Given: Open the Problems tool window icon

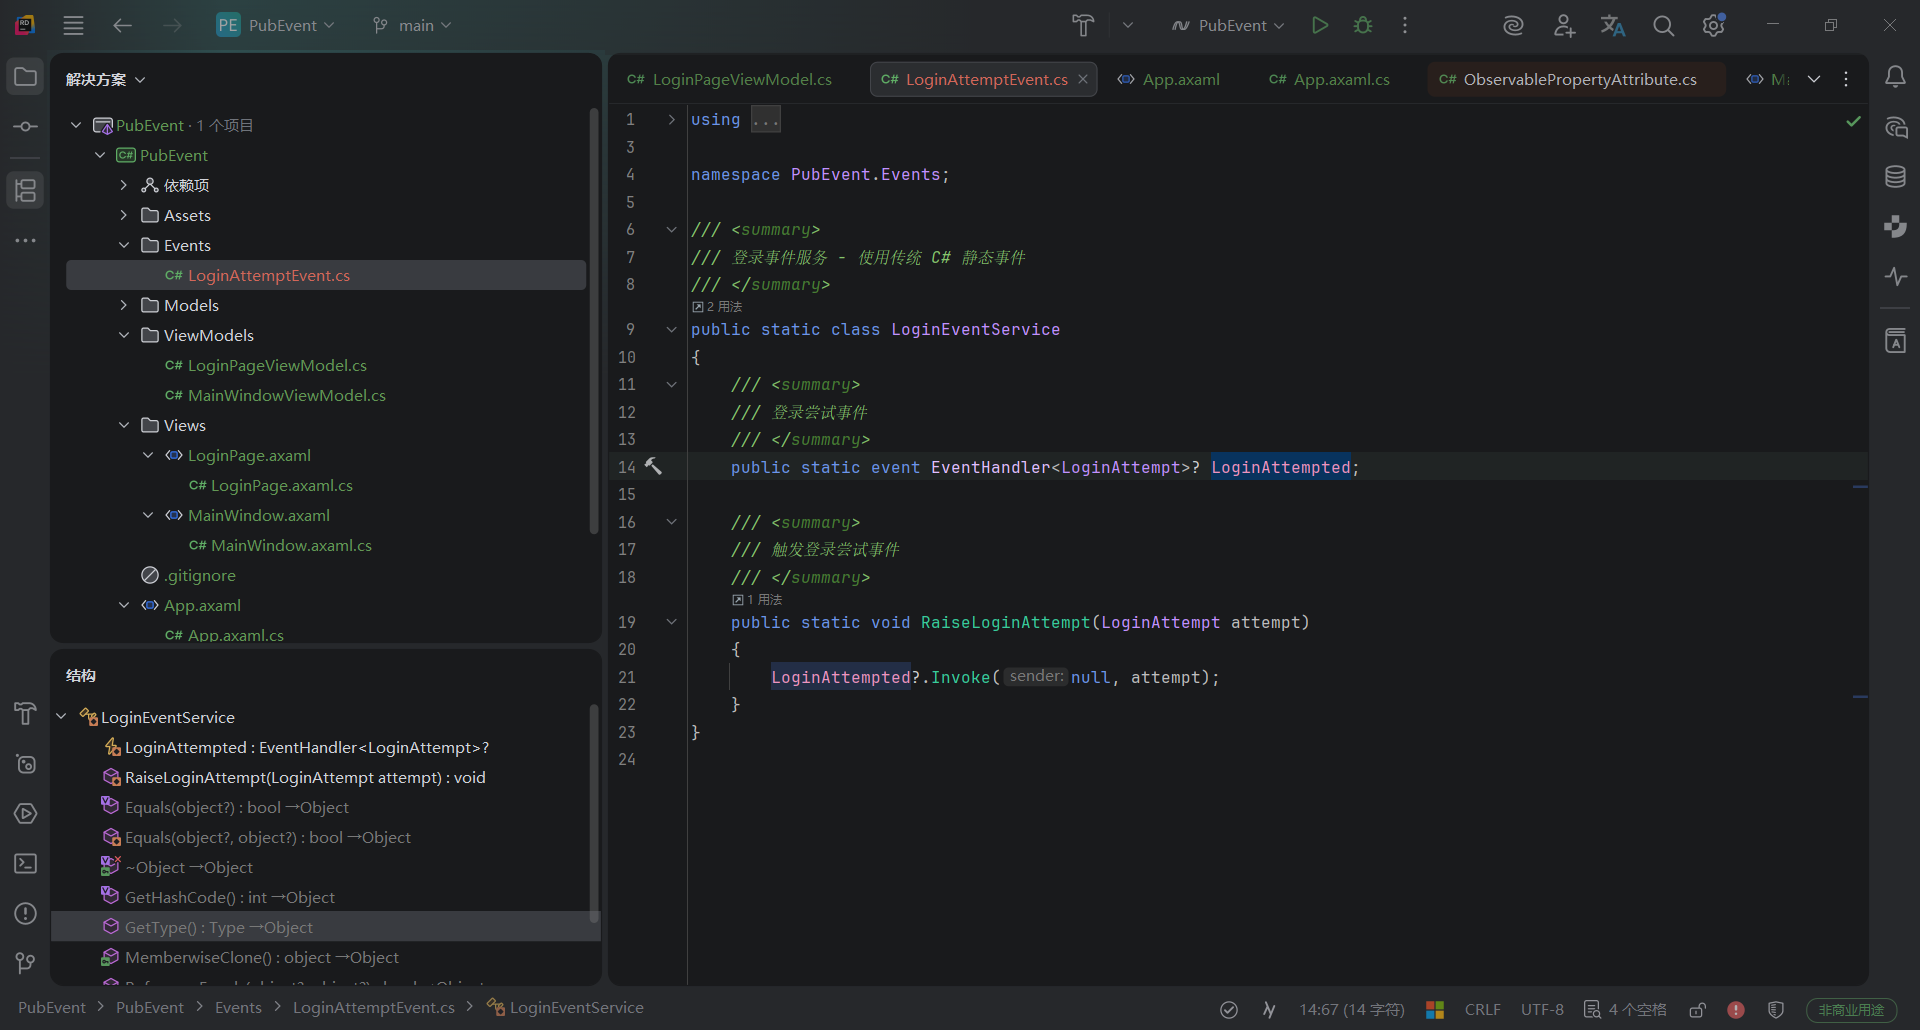Looking at the screenshot, I should click(x=25, y=913).
